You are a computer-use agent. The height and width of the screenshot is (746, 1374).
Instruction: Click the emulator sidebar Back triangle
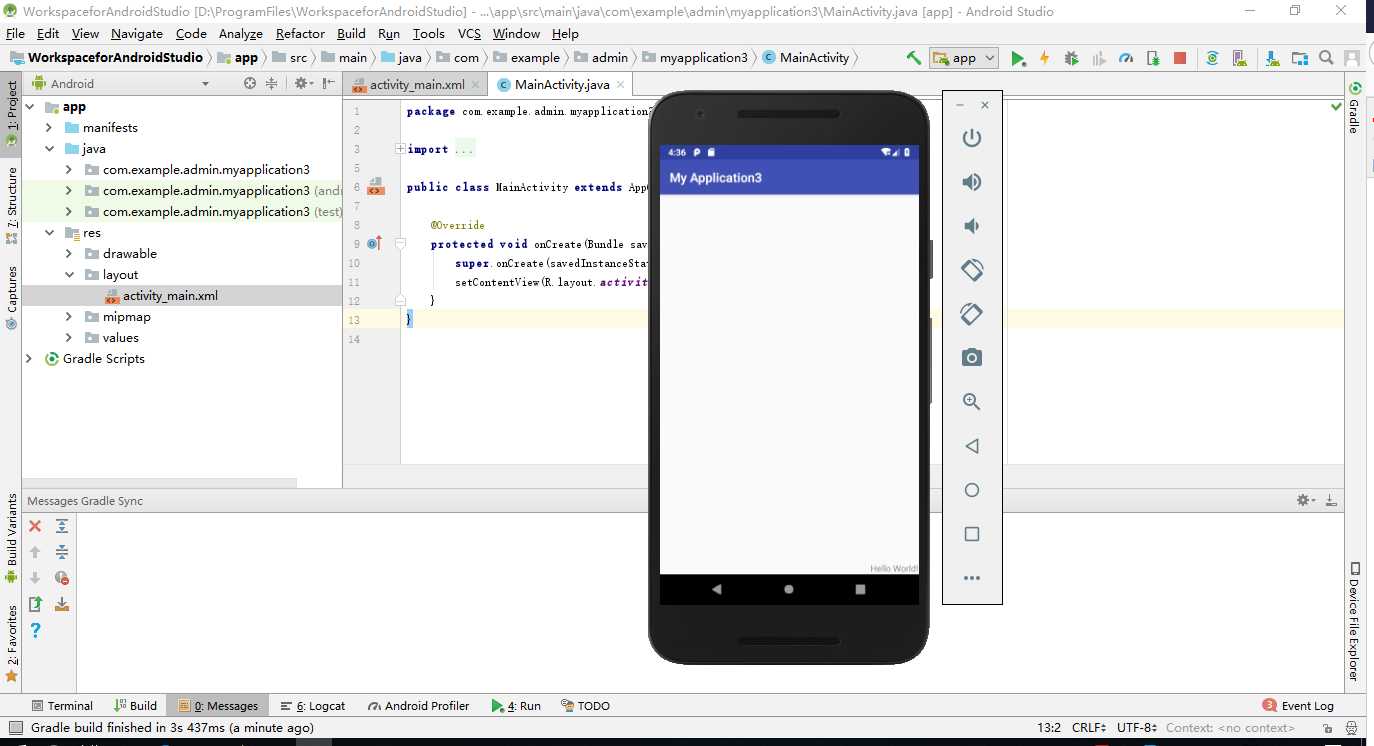[x=972, y=446]
